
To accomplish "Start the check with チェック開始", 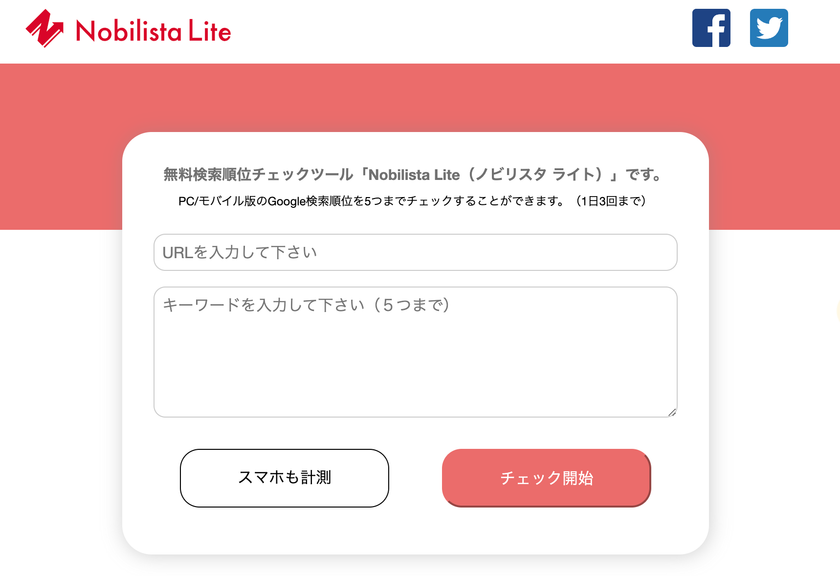I will [x=546, y=478].
